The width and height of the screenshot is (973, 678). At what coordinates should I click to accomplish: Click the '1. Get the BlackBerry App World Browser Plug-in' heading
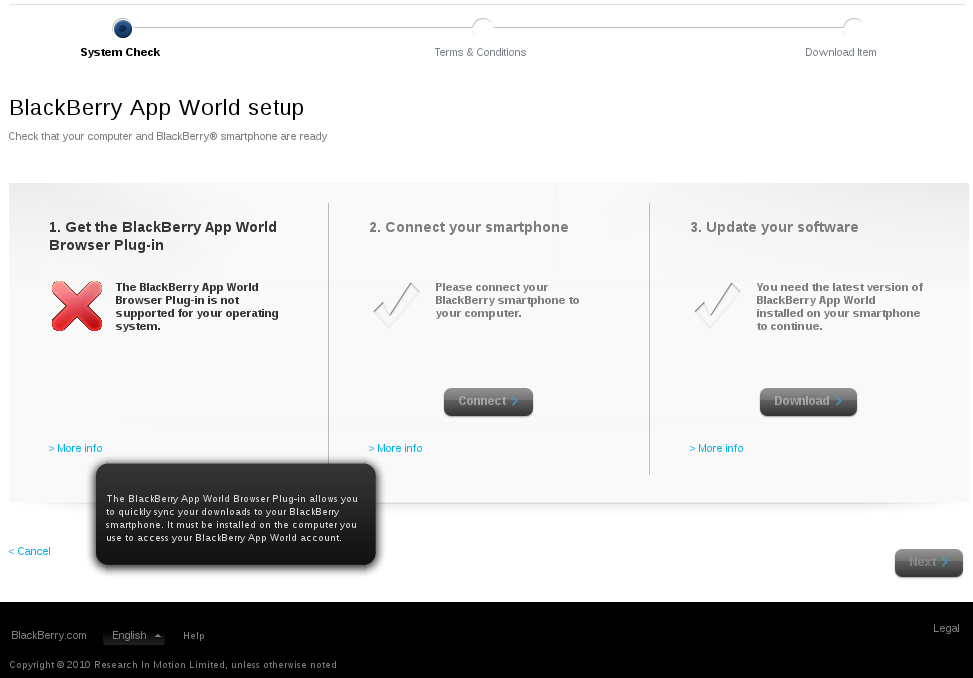163,236
